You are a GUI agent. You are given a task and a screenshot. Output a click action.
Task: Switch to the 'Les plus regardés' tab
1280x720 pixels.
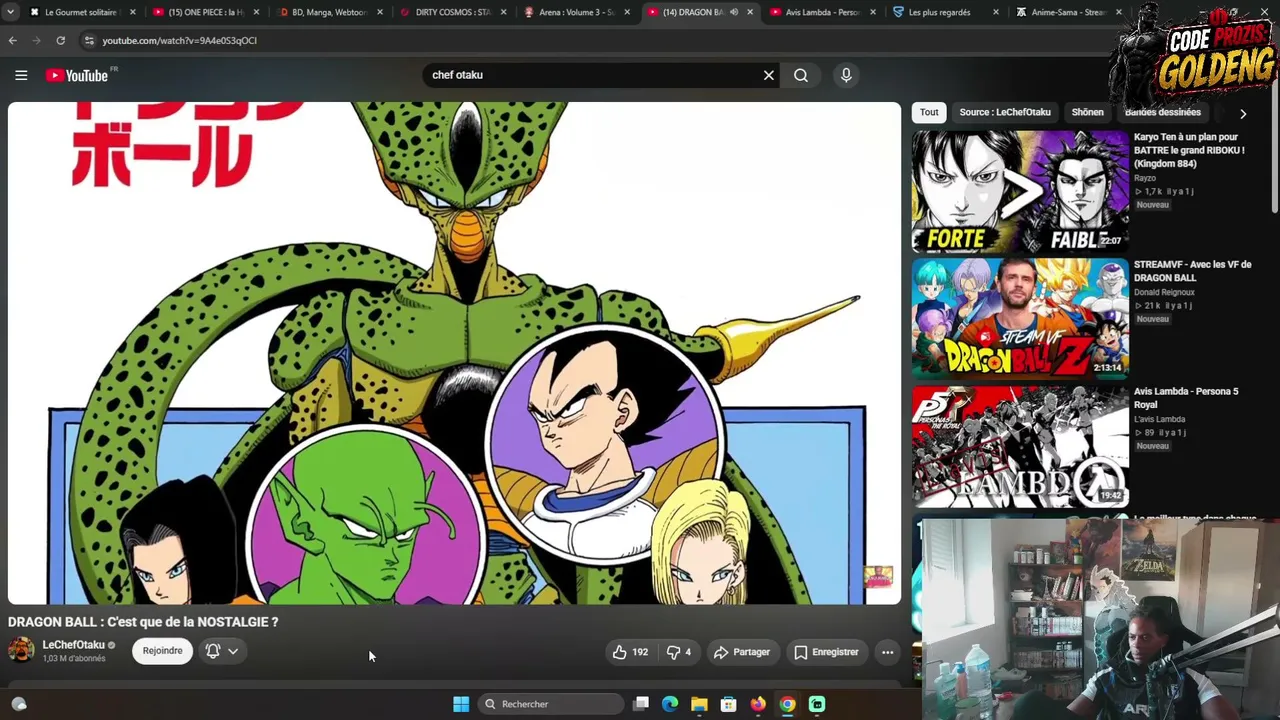coord(945,12)
